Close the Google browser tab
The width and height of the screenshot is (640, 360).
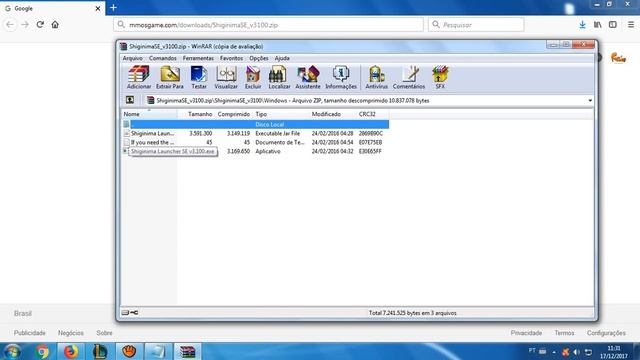(98, 8)
